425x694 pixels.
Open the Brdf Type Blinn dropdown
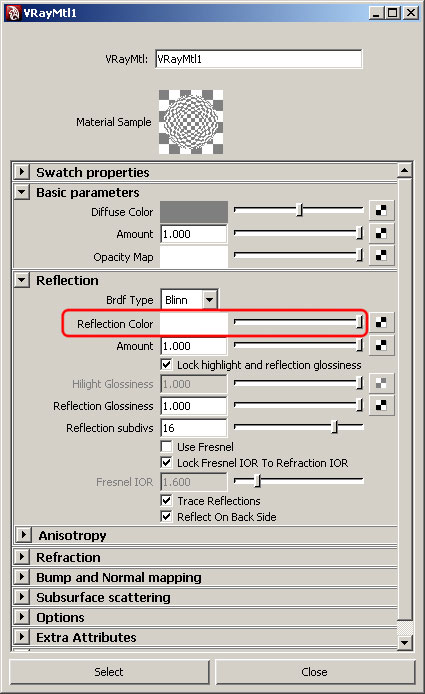pos(189,300)
